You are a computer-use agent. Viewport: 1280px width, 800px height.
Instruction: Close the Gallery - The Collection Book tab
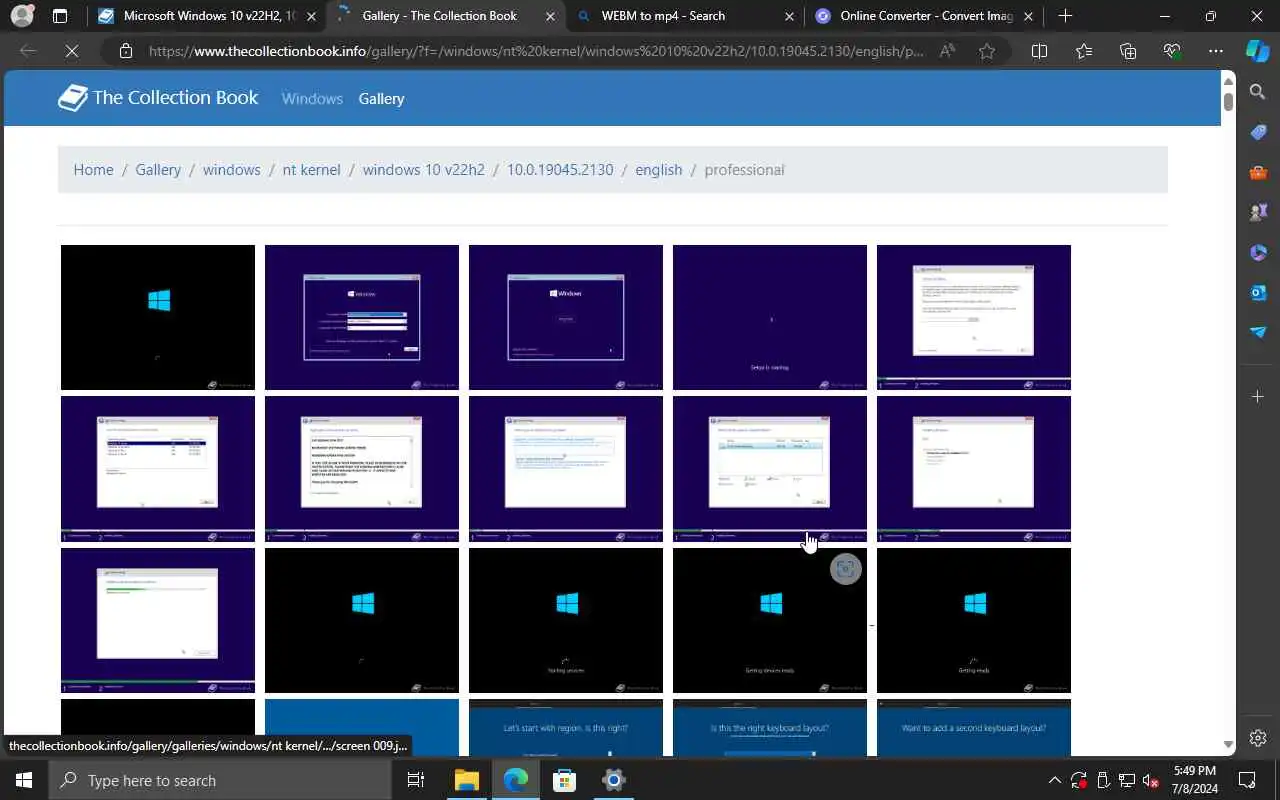coord(549,16)
